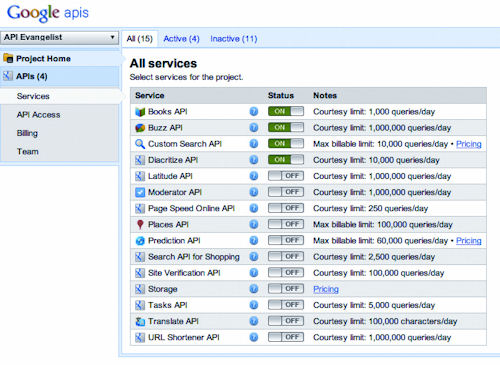
Task: Click the Moderator API checkmark icon
Action: tap(140, 192)
